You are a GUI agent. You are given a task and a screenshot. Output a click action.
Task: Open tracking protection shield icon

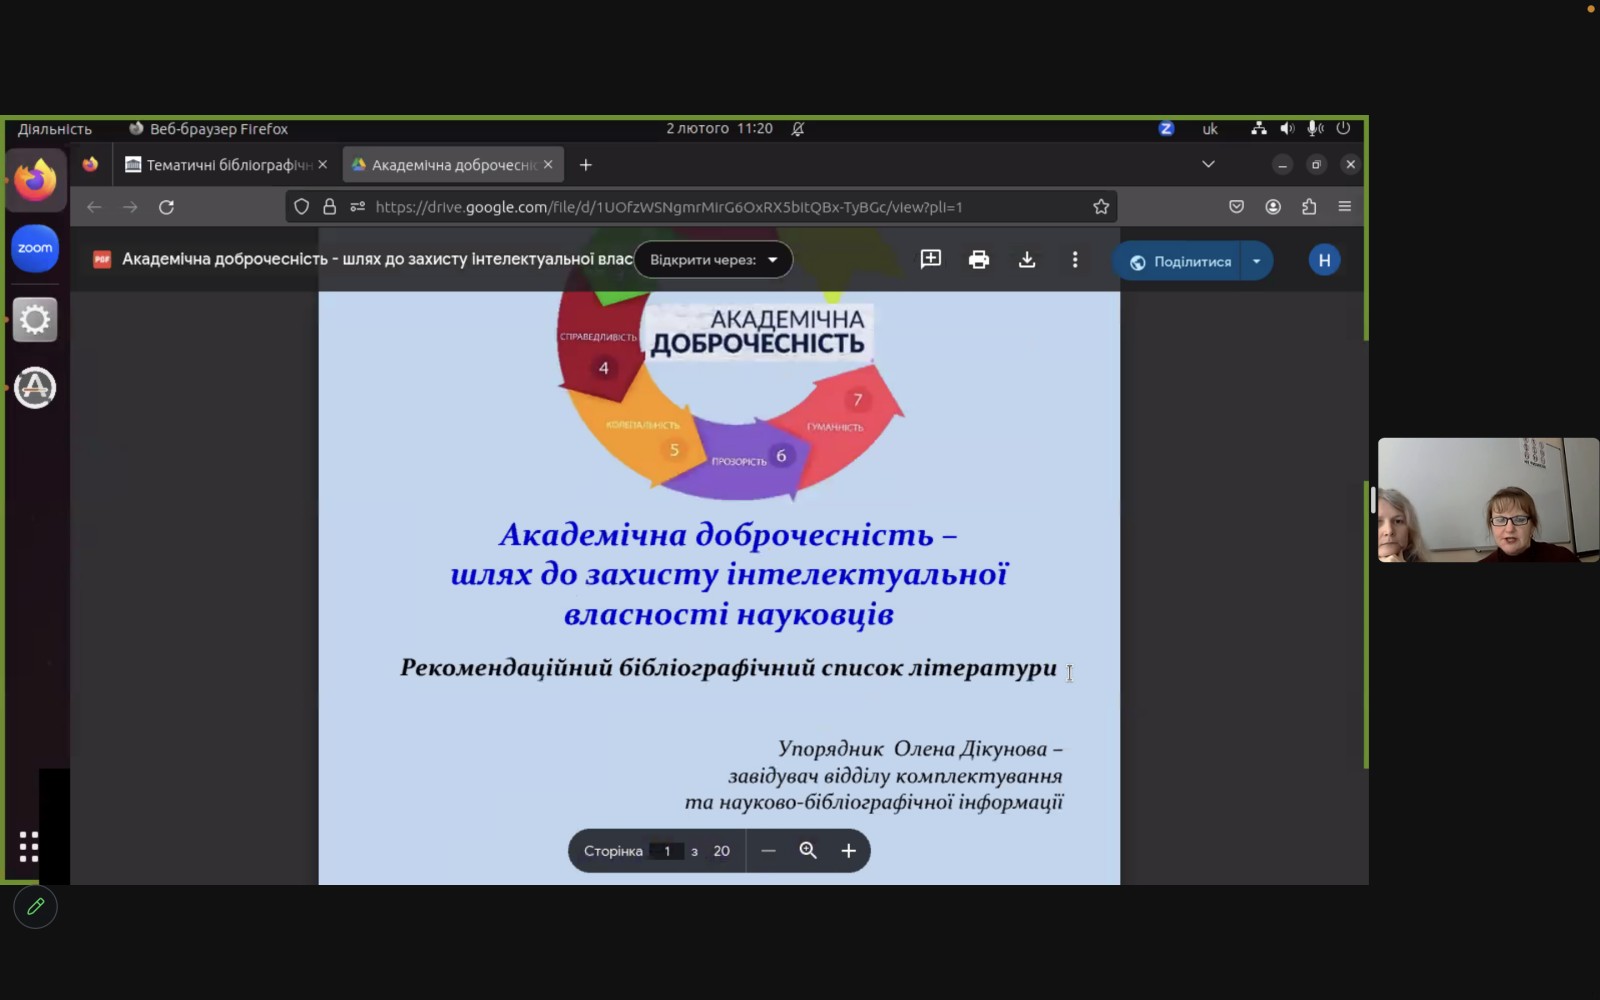point(301,207)
